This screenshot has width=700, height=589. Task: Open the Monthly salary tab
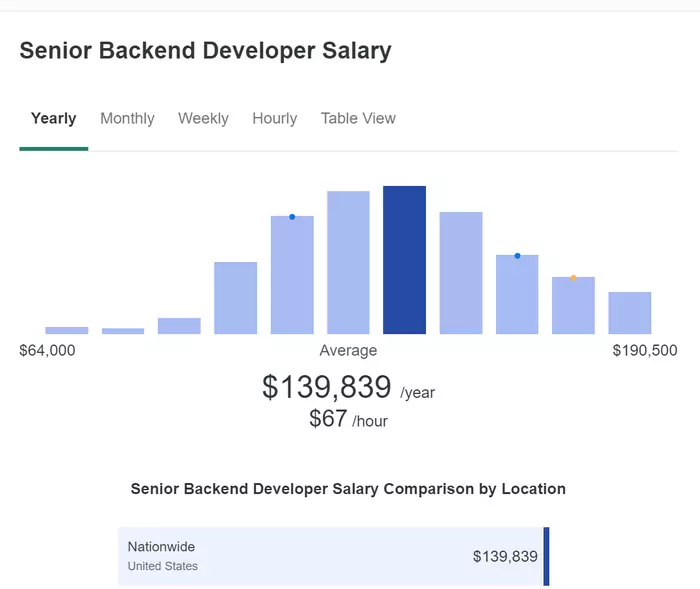tap(127, 119)
